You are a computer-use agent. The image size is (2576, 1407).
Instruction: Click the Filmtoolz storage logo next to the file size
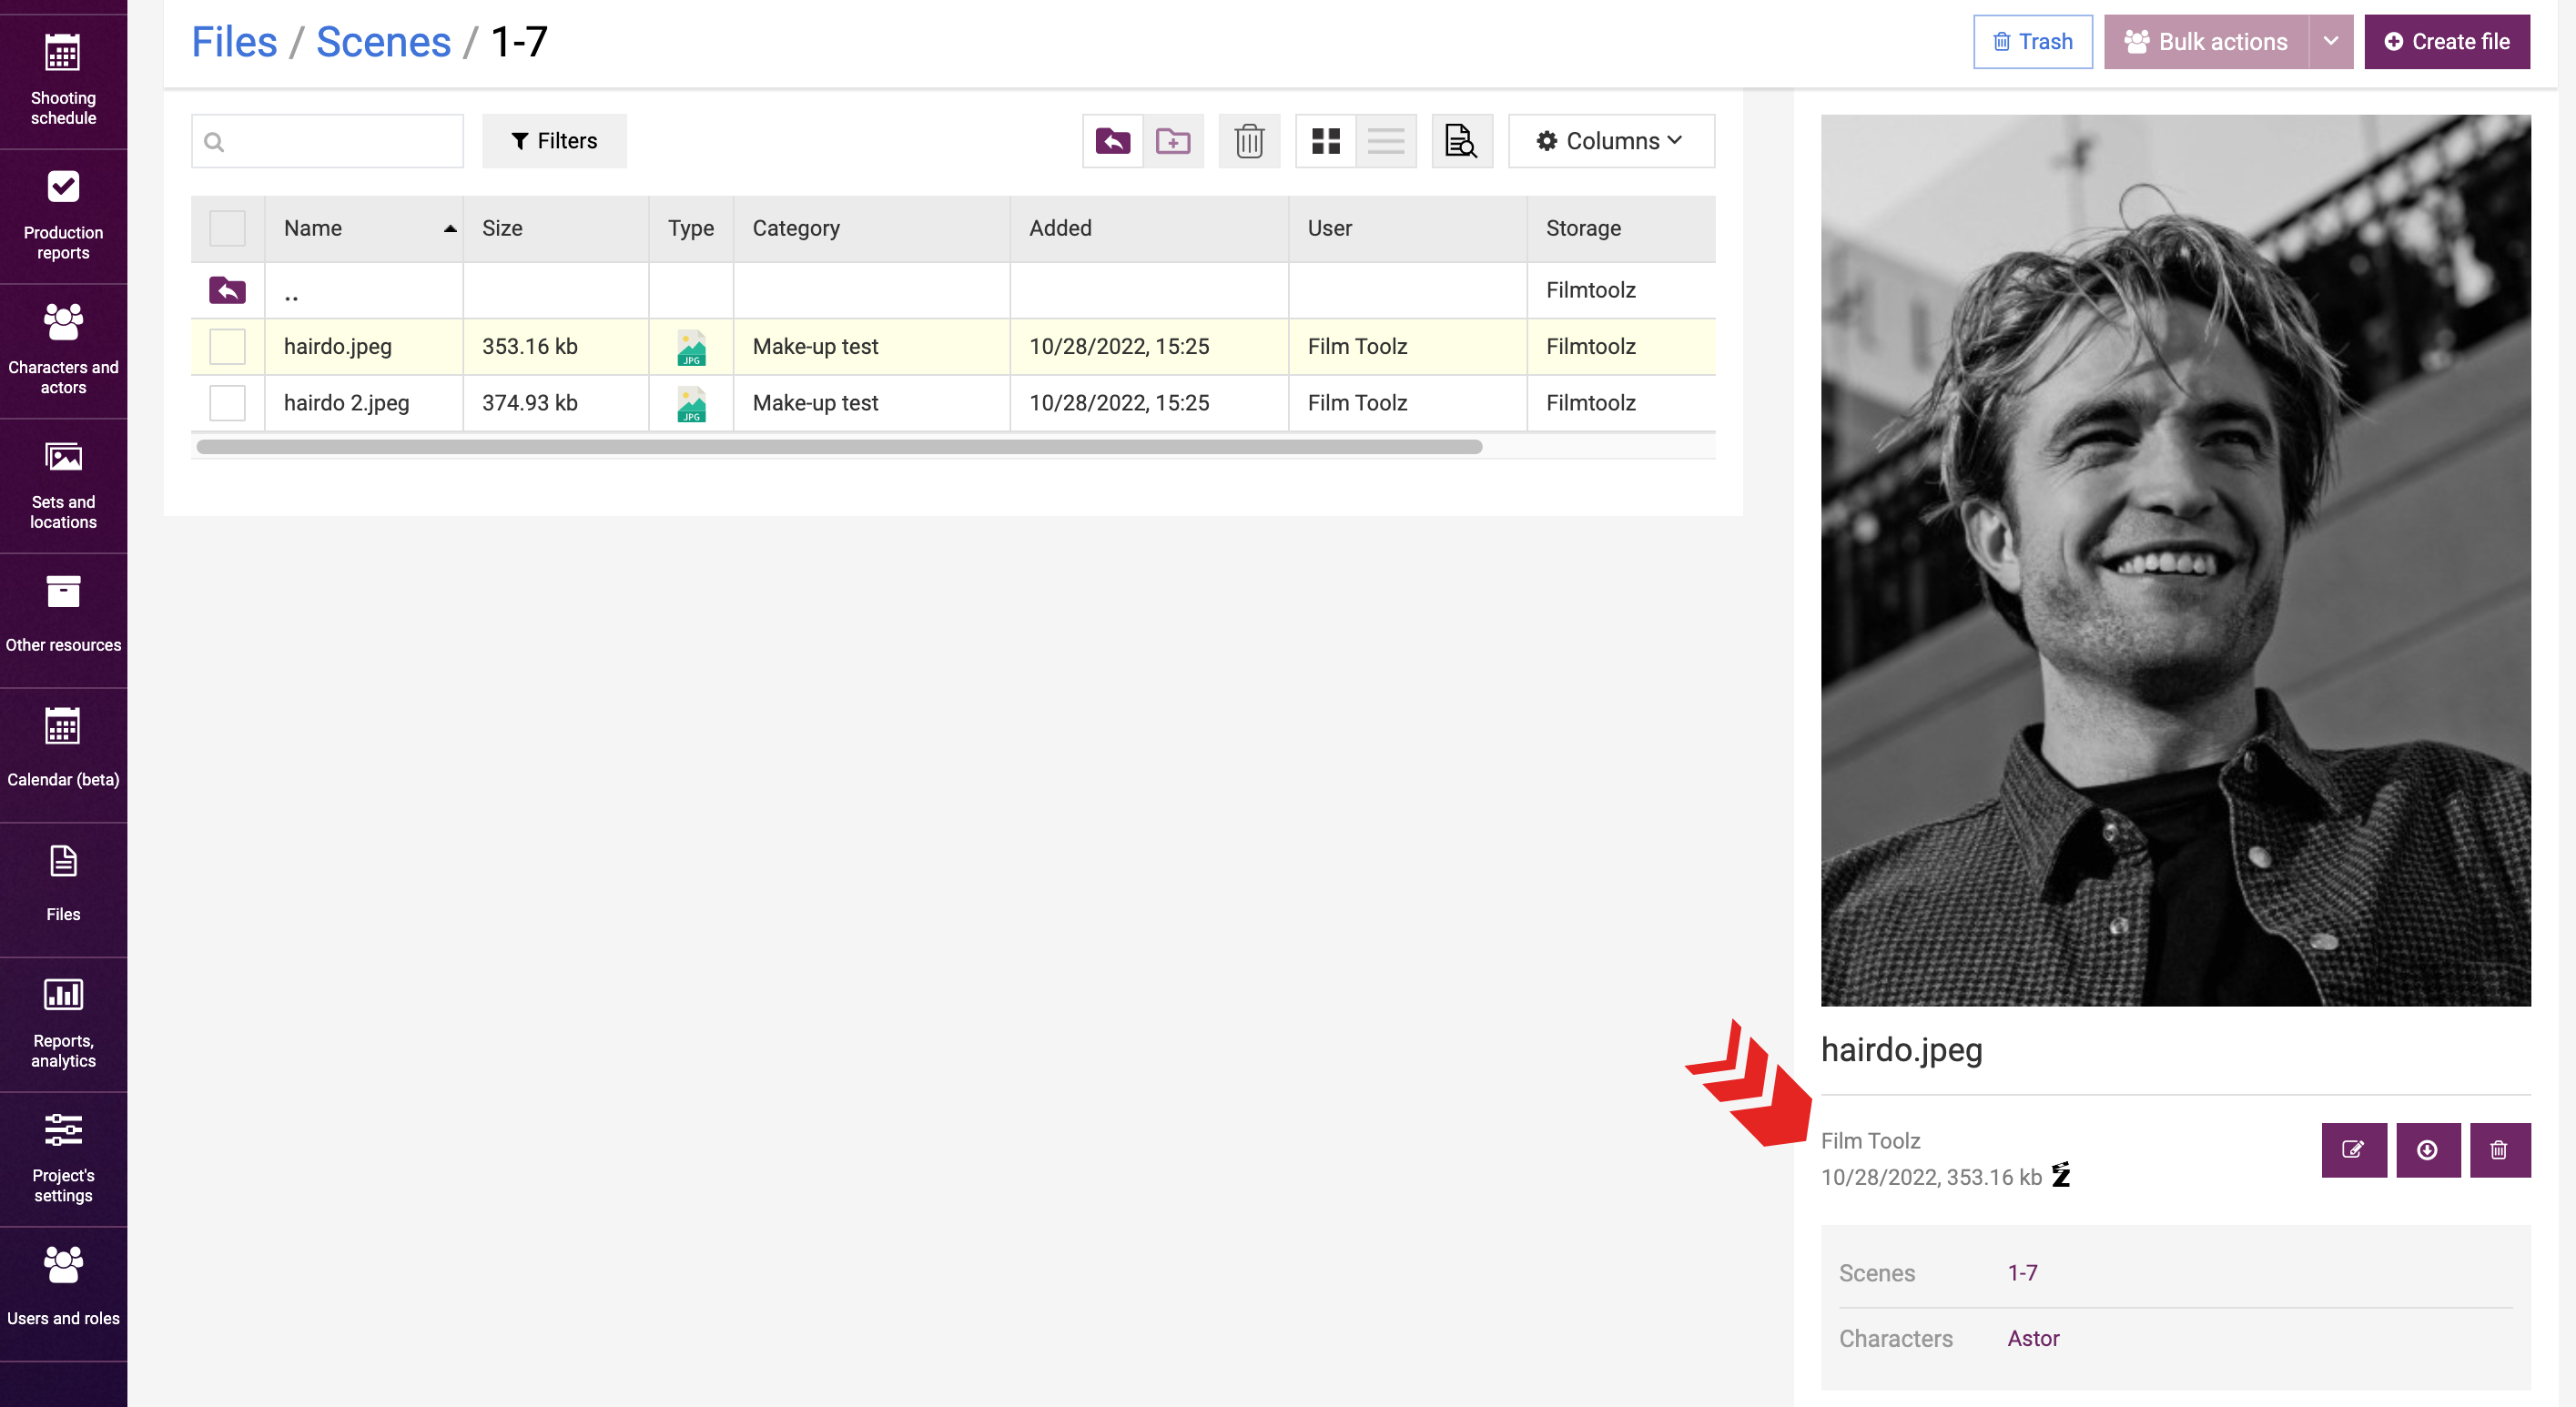2061,1175
